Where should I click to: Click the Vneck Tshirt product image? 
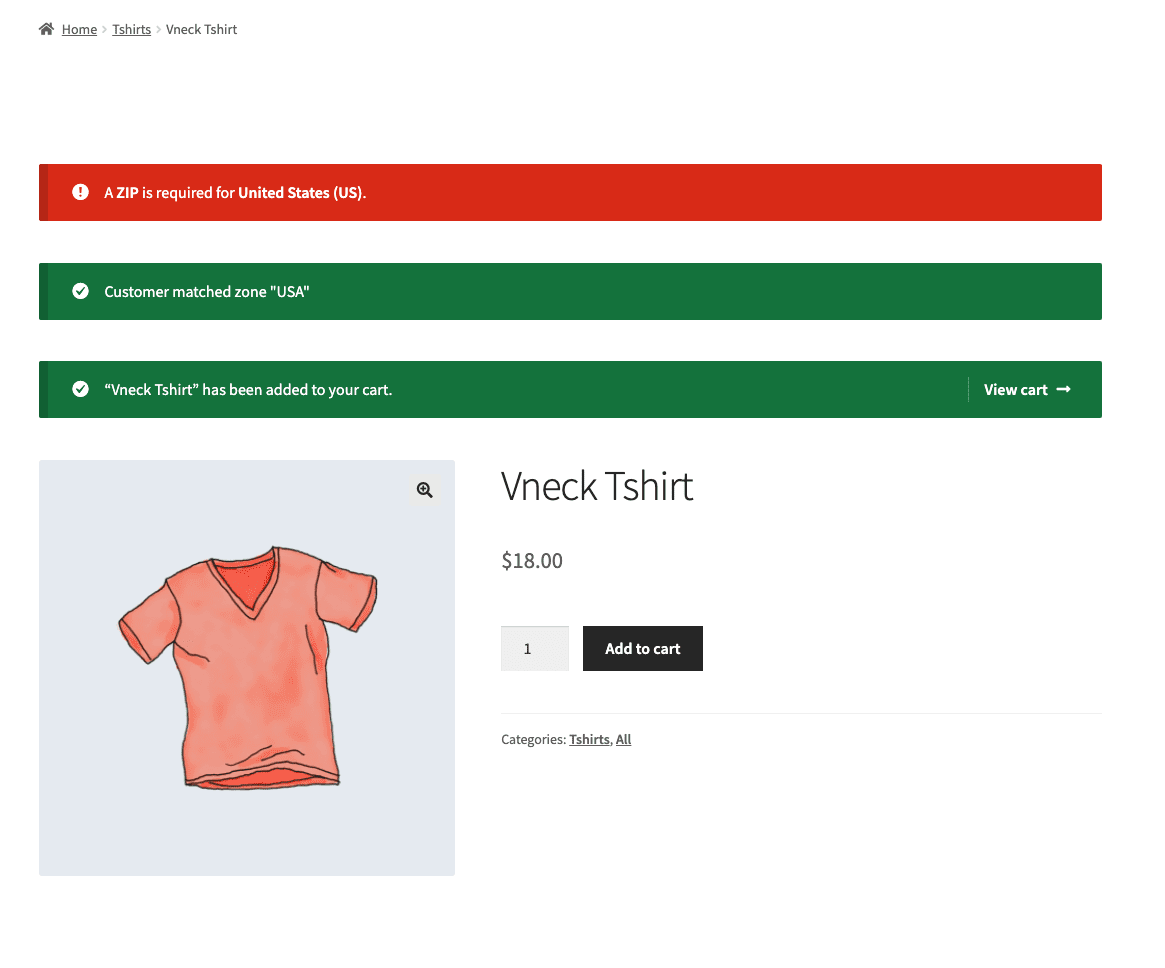pyautogui.click(x=247, y=668)
